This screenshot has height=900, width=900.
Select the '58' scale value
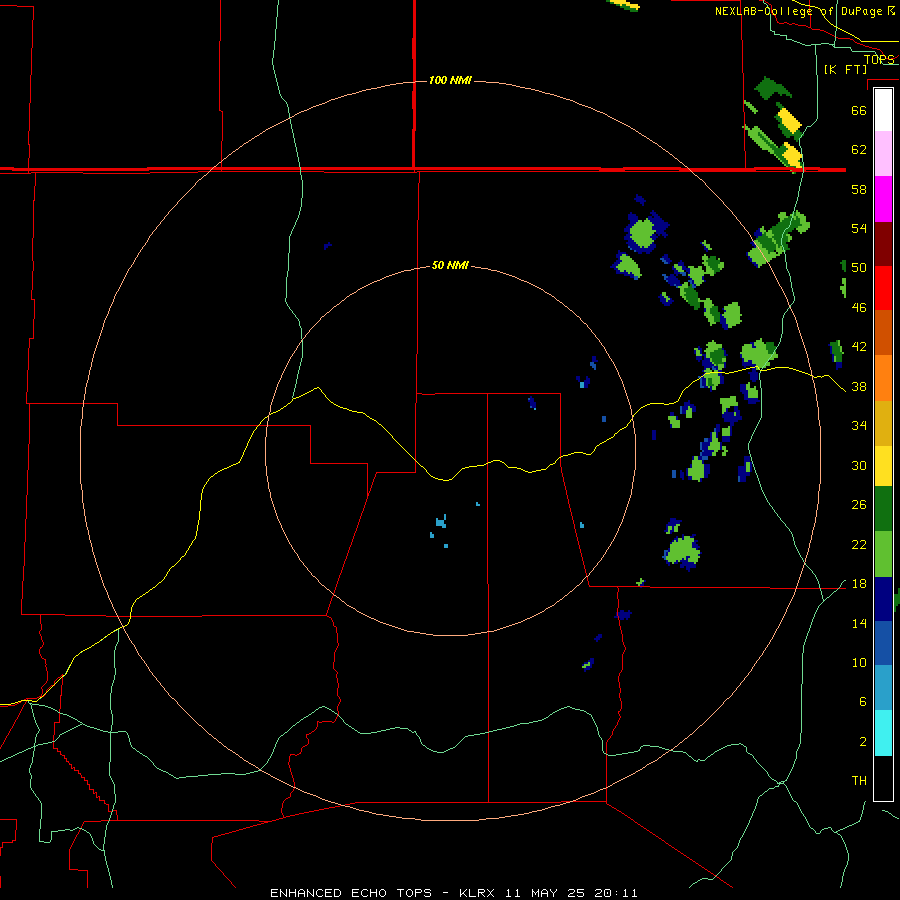[859, 189]
